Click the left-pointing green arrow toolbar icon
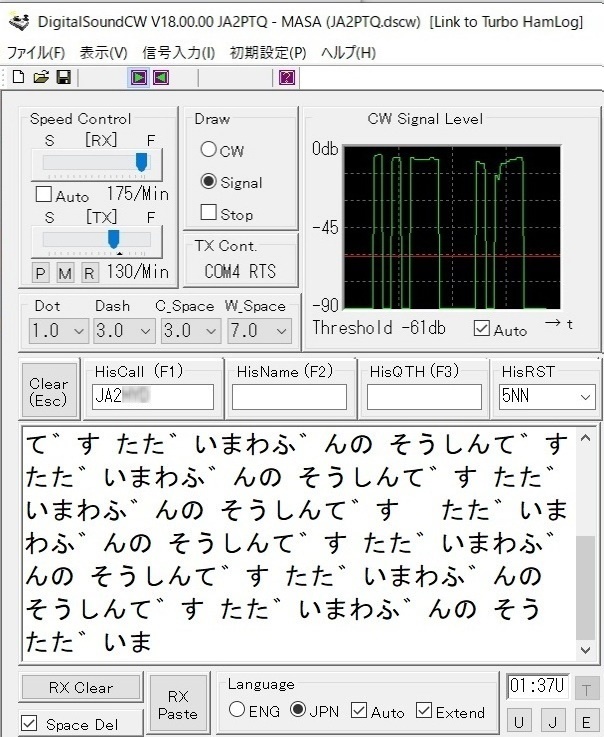604x737 pixels. pos(161,77)
